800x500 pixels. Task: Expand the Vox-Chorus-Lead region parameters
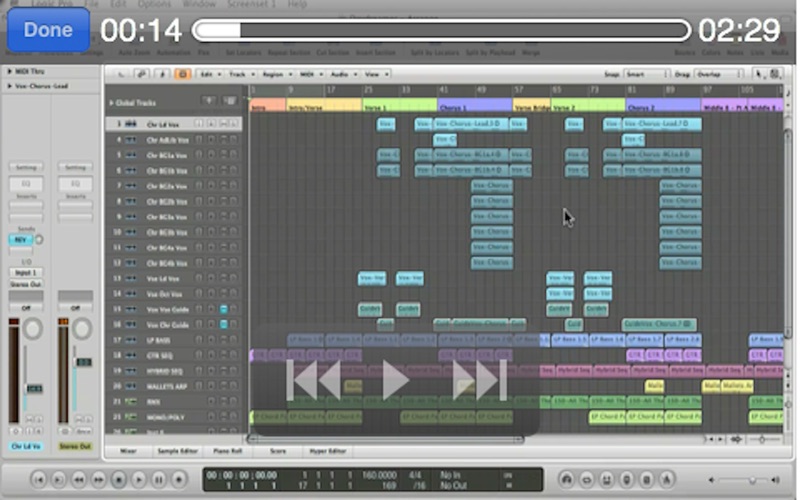pos(10,86)
